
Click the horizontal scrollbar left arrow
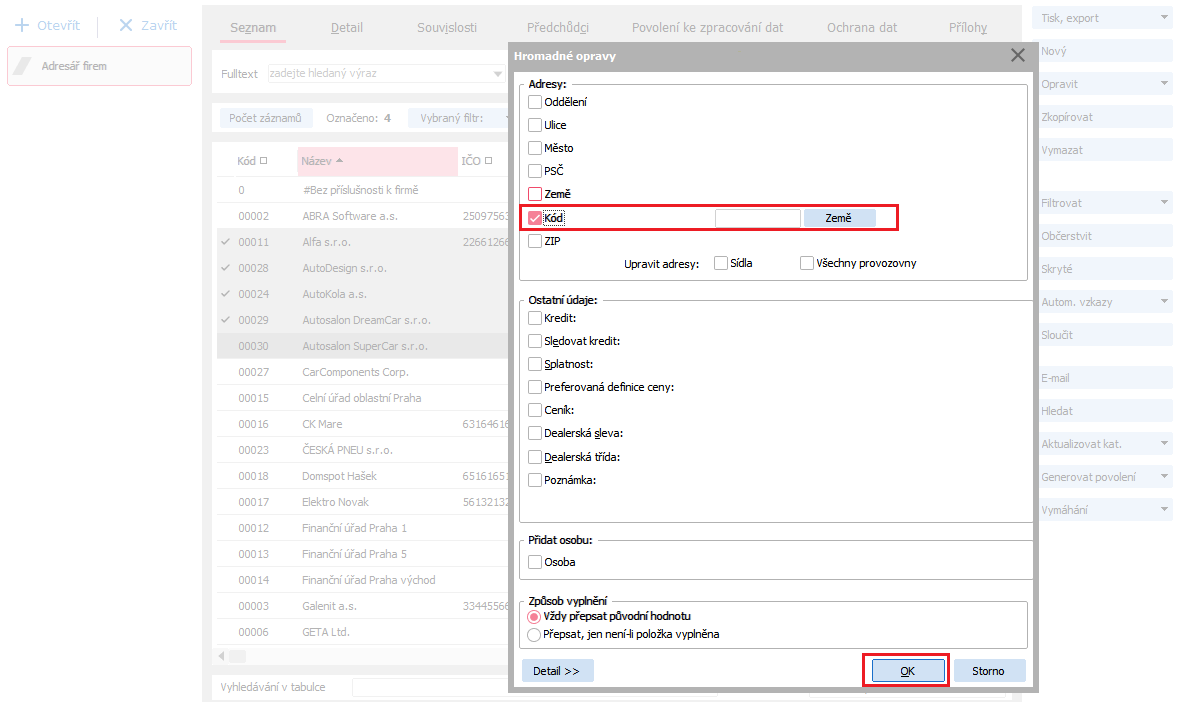tap(222, 656)
